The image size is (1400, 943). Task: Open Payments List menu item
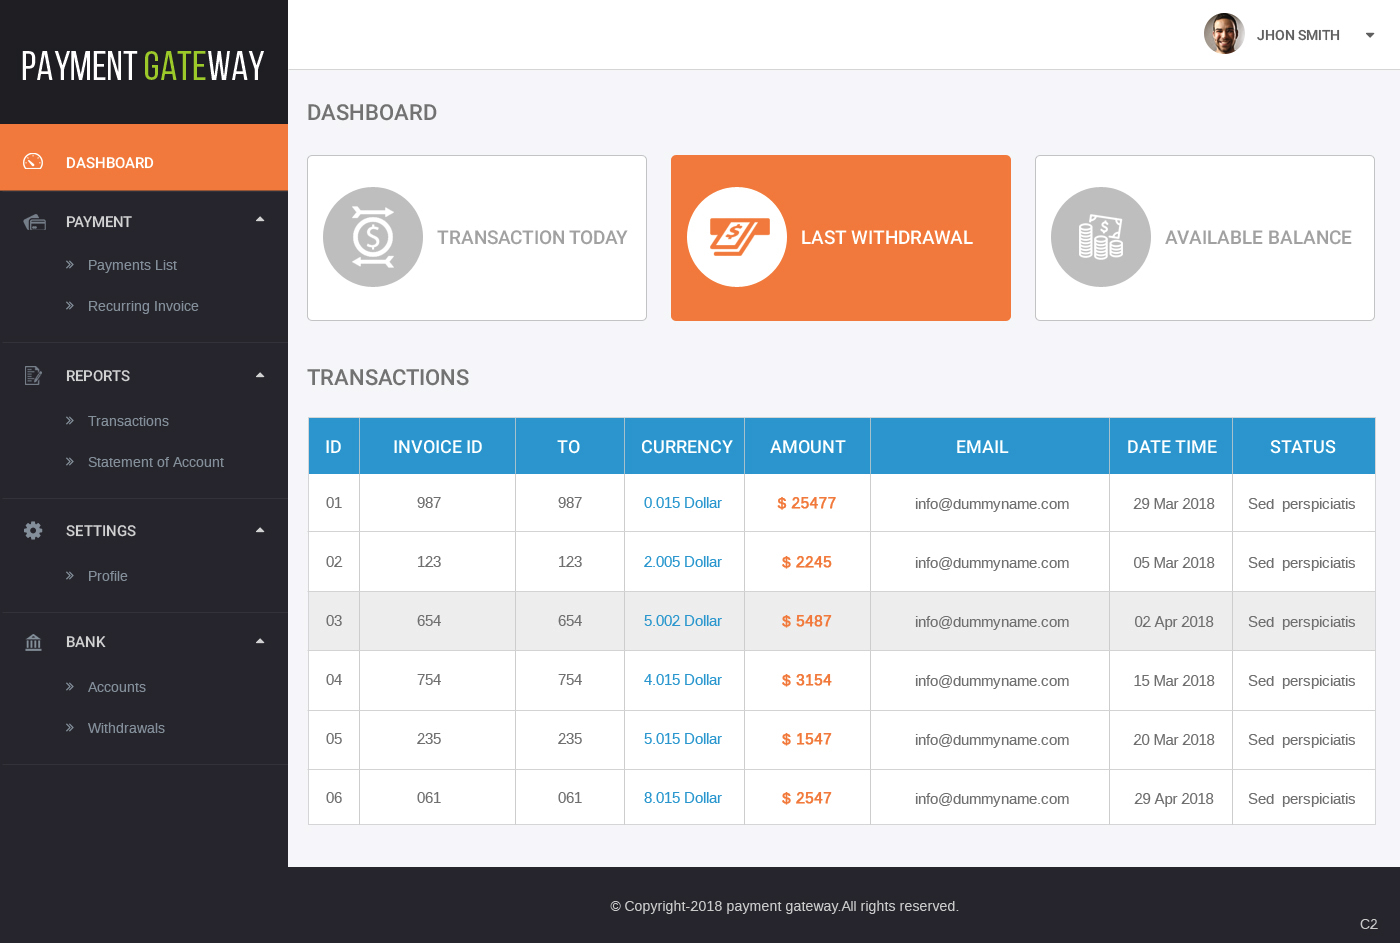[x=132, y=265]
